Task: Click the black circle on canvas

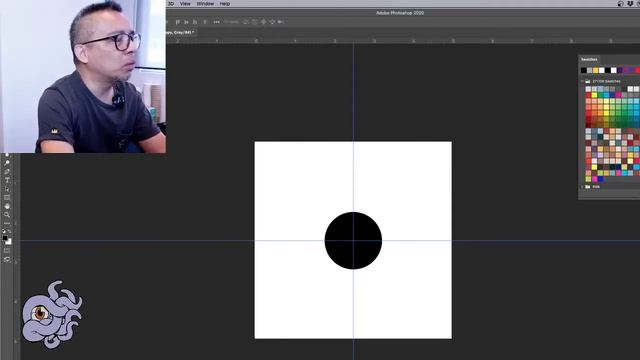Action: (x=353, y=240)
